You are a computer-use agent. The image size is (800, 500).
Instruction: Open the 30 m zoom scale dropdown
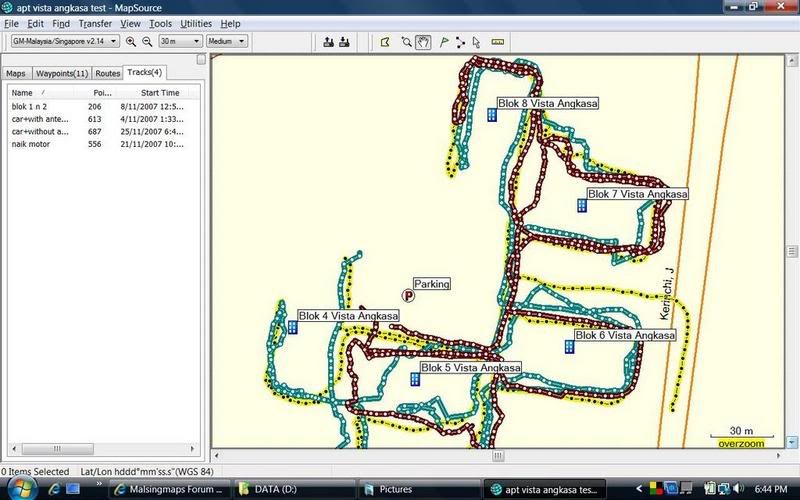click(x=180, y=41)
